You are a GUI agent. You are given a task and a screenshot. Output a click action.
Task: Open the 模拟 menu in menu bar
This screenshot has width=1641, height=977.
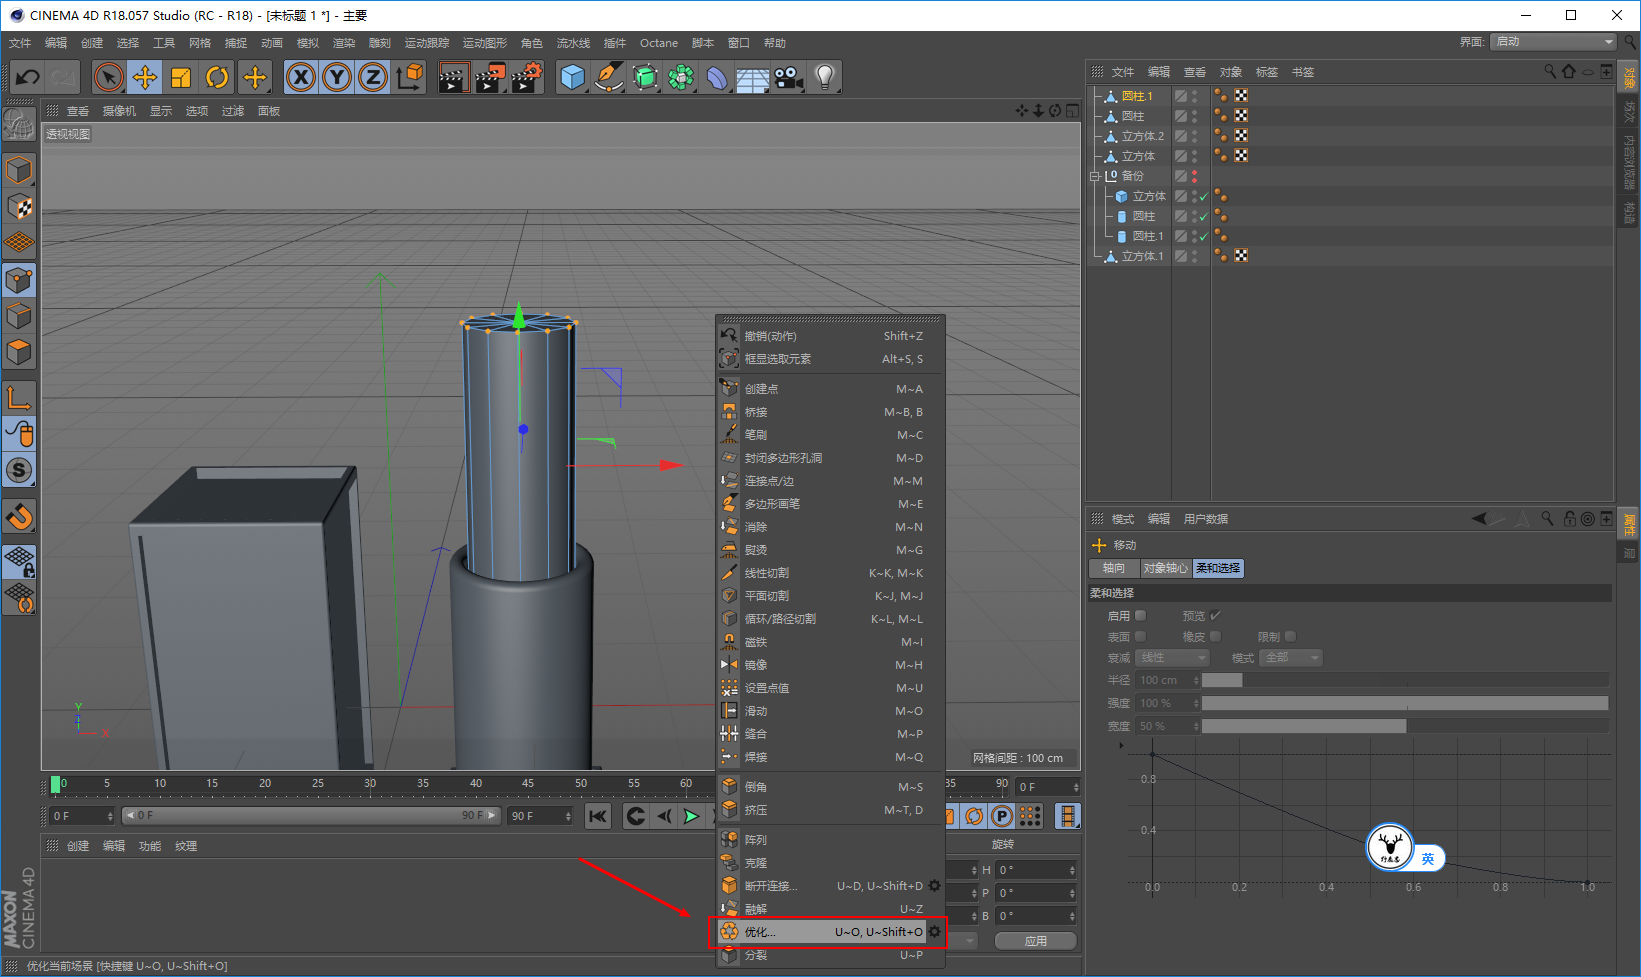click(x=308, y=43)
